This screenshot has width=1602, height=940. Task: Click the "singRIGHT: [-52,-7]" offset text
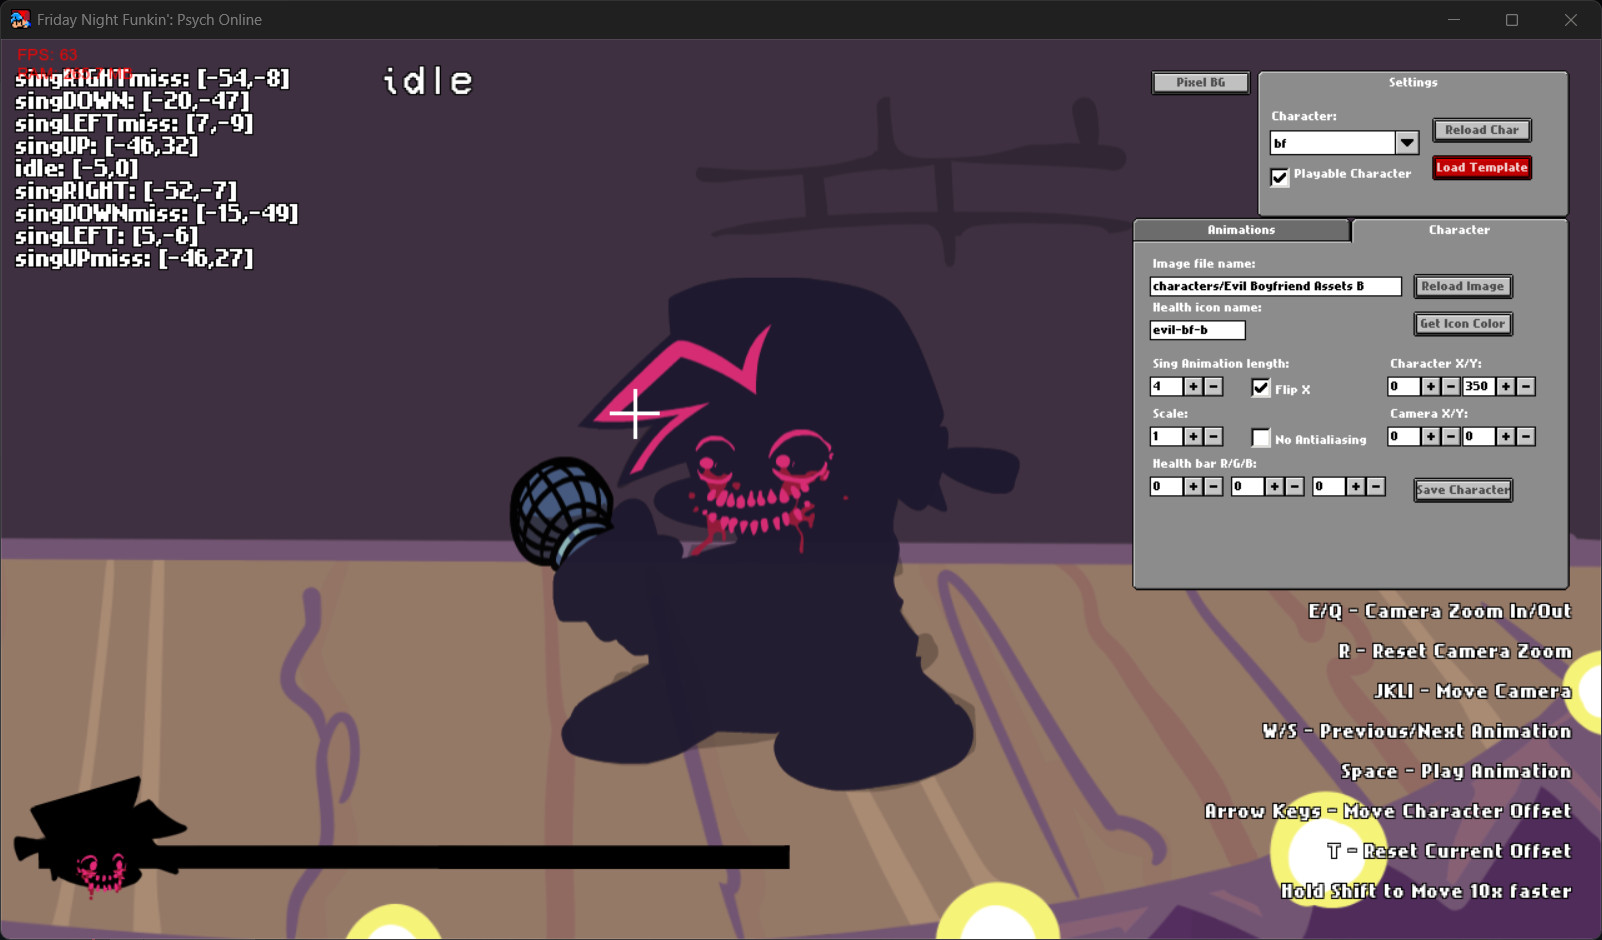tap(126, 191)
